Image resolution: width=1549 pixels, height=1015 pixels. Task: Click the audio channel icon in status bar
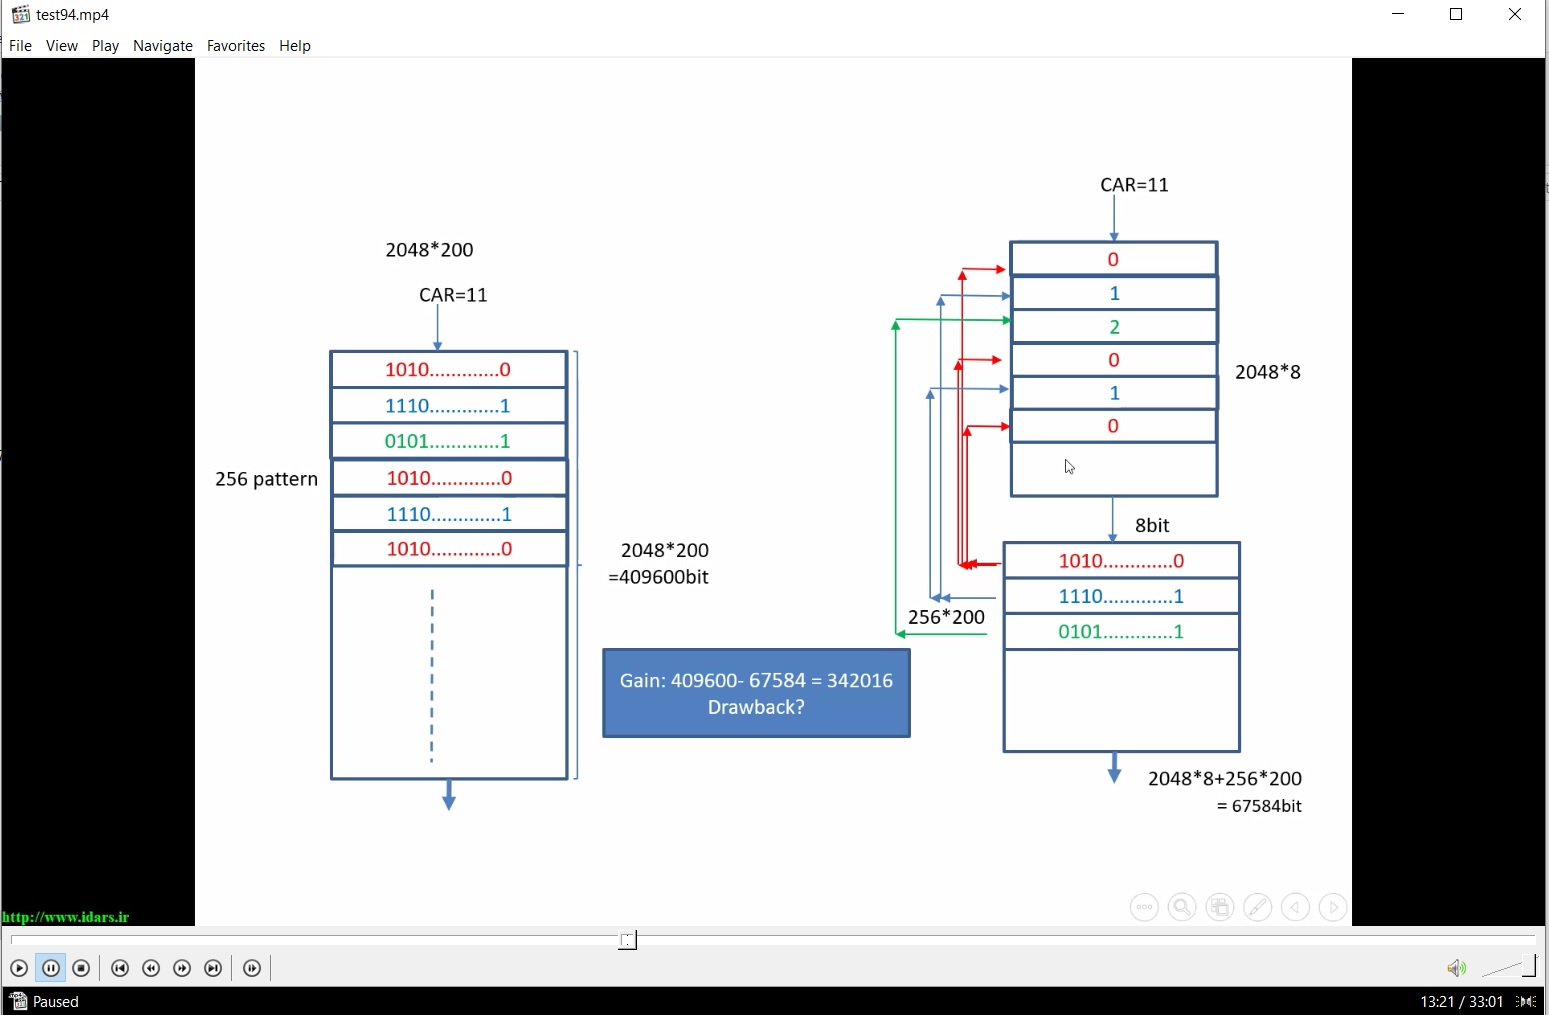pyautogui.click(x=1527, y=1001)
